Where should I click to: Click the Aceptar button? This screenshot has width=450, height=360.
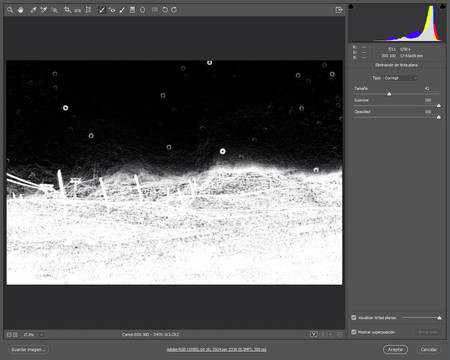pos(395,350)
